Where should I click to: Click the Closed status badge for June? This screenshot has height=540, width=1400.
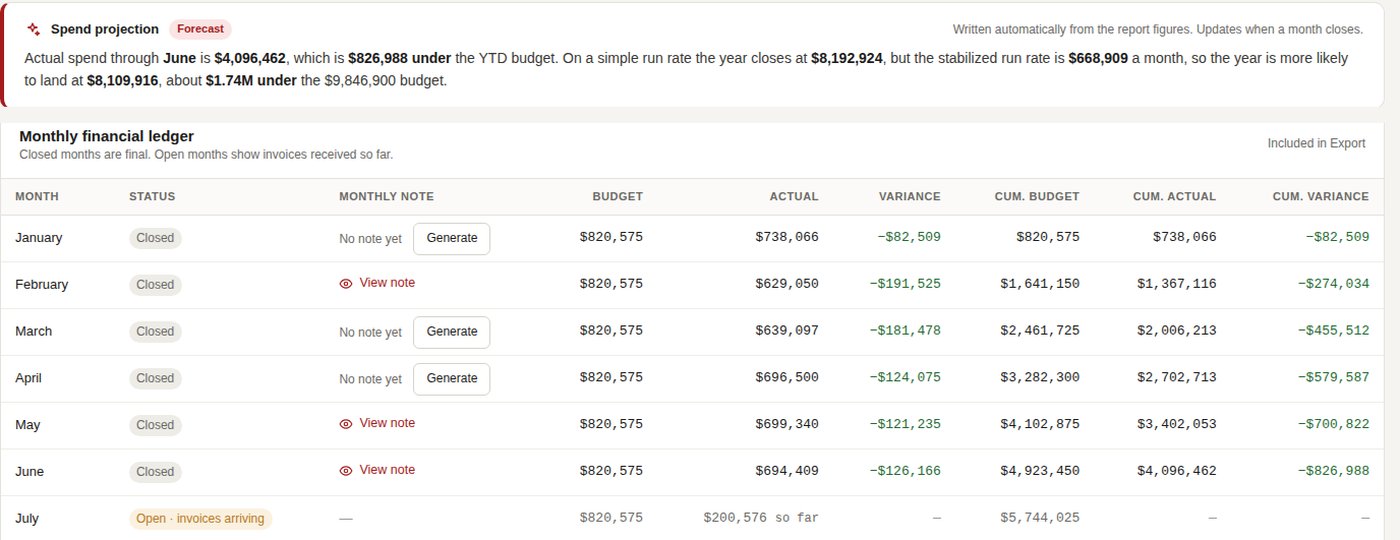pyautogui.click(x=155, y=471)
